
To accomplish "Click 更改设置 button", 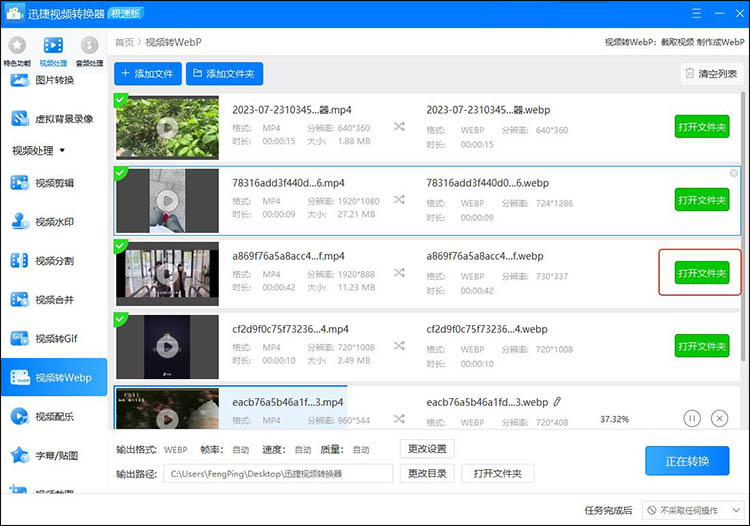I will click(x=427, y=449).
